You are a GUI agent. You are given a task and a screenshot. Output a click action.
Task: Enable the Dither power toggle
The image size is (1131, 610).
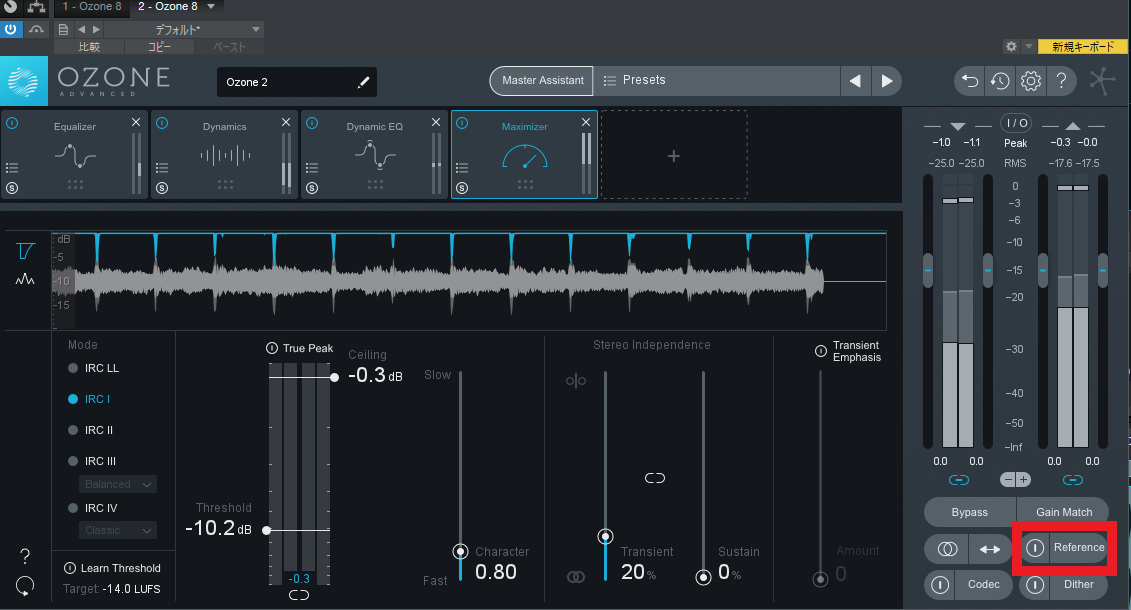pyautogui.click(x=1035, y=585)
